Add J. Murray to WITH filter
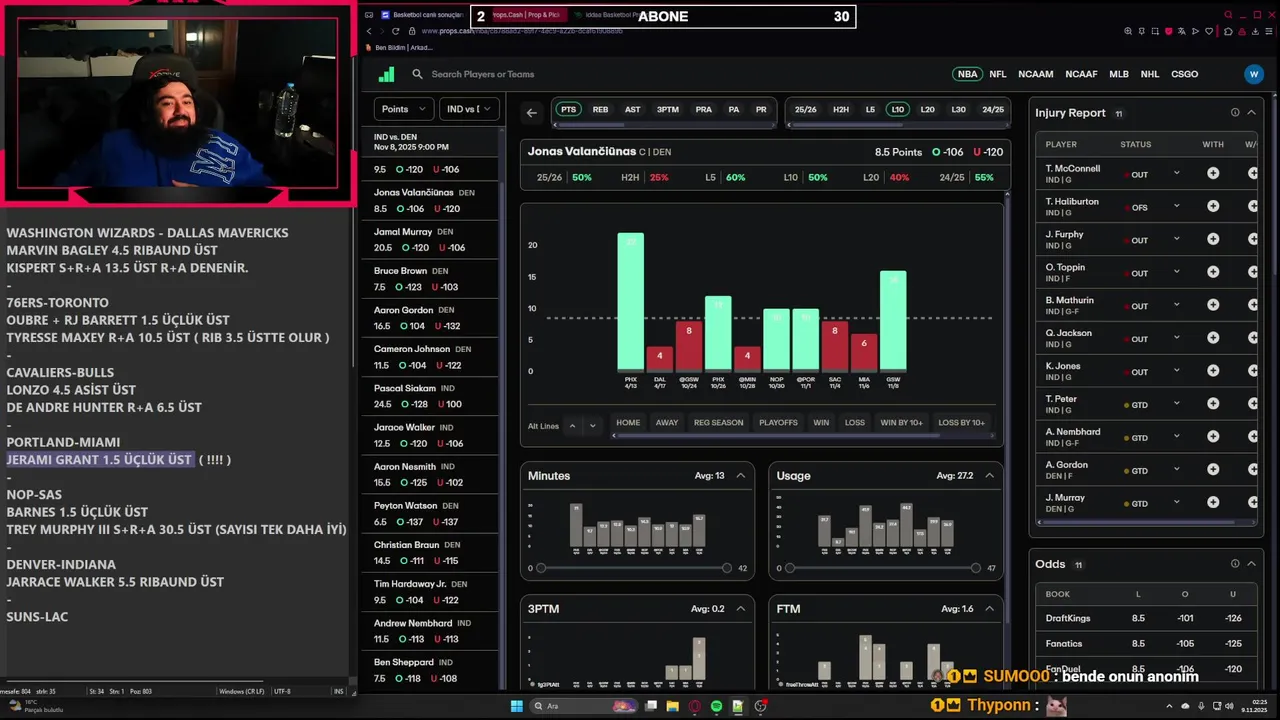This screenshot has height=720, width=1280. coord(1213,503)
